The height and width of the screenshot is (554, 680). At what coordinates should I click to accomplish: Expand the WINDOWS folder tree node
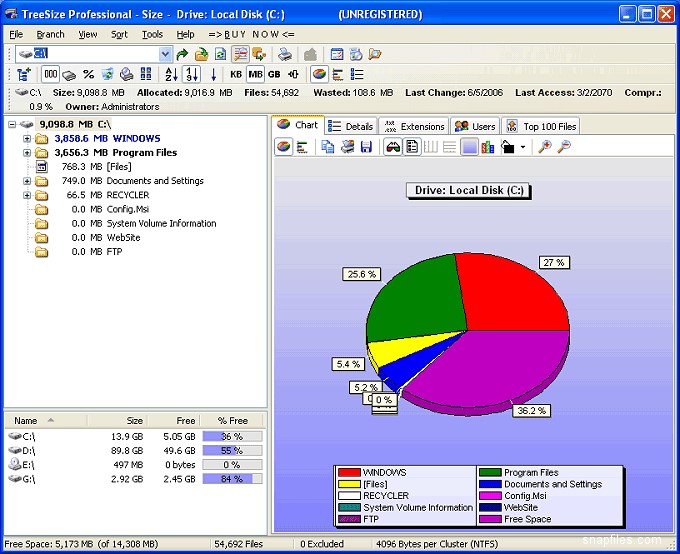click(x=27, y=139)
